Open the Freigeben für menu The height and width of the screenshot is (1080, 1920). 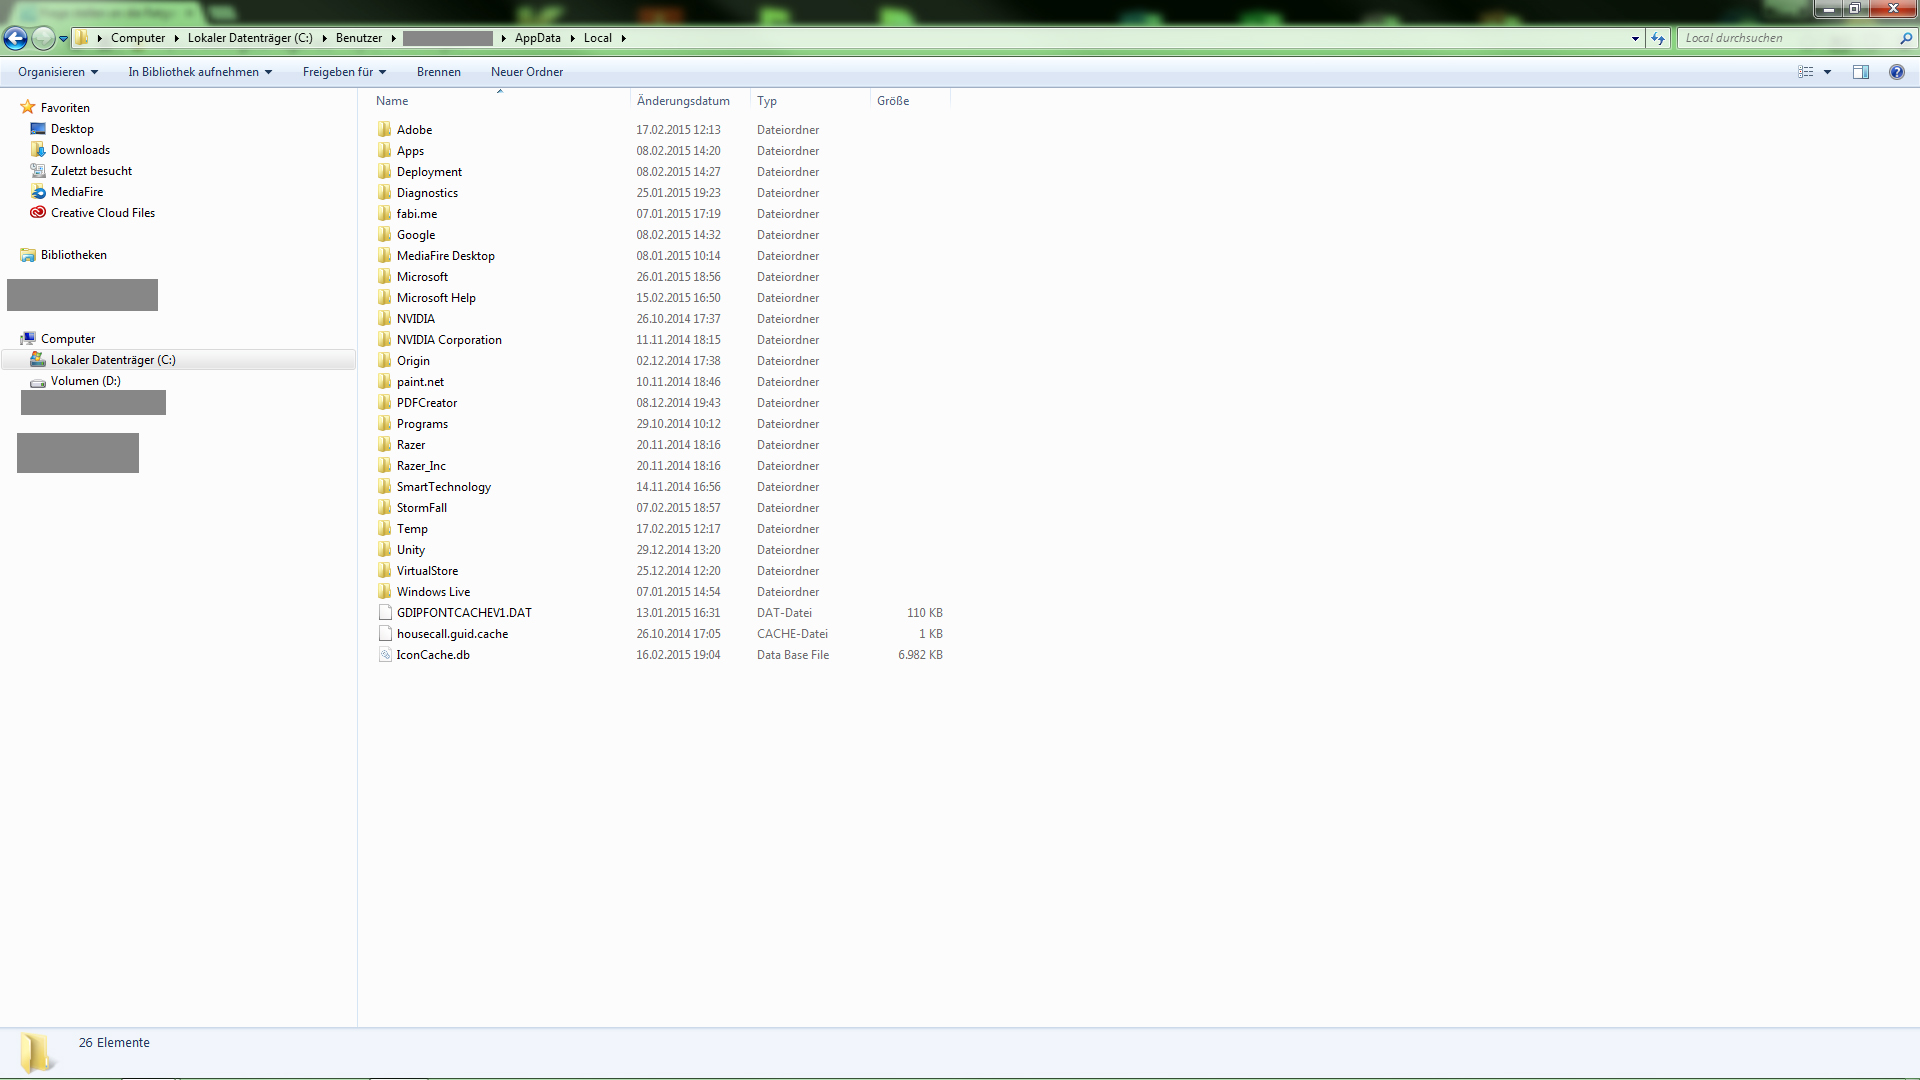pos(344,72)
